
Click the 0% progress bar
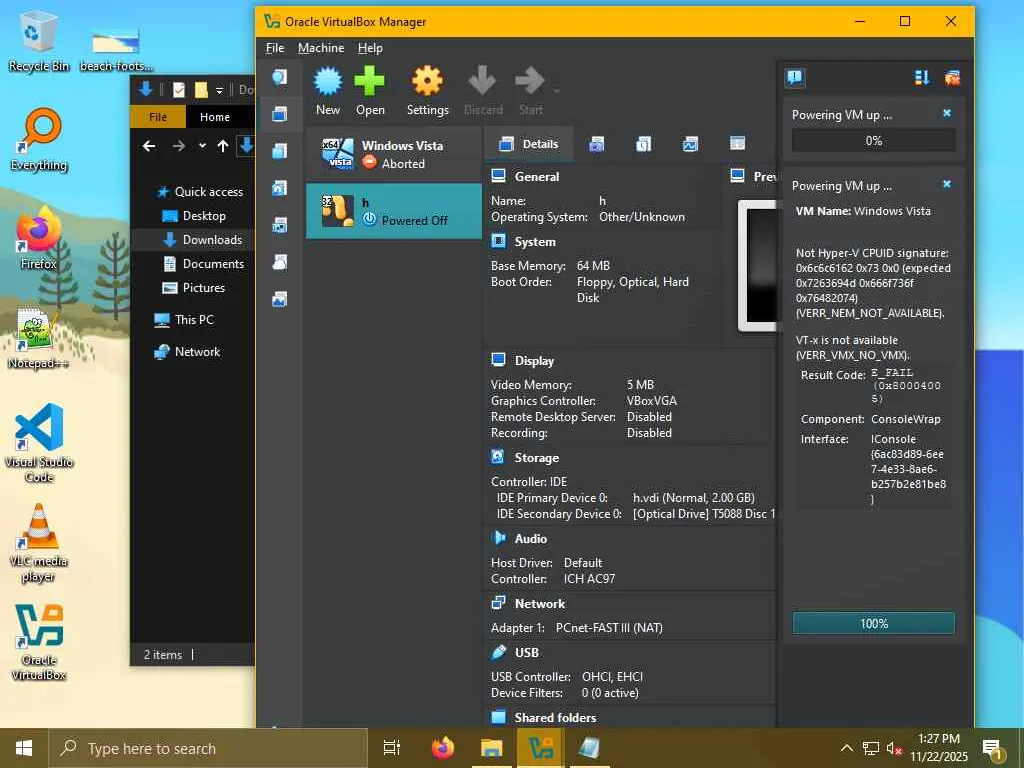[873, 140]
